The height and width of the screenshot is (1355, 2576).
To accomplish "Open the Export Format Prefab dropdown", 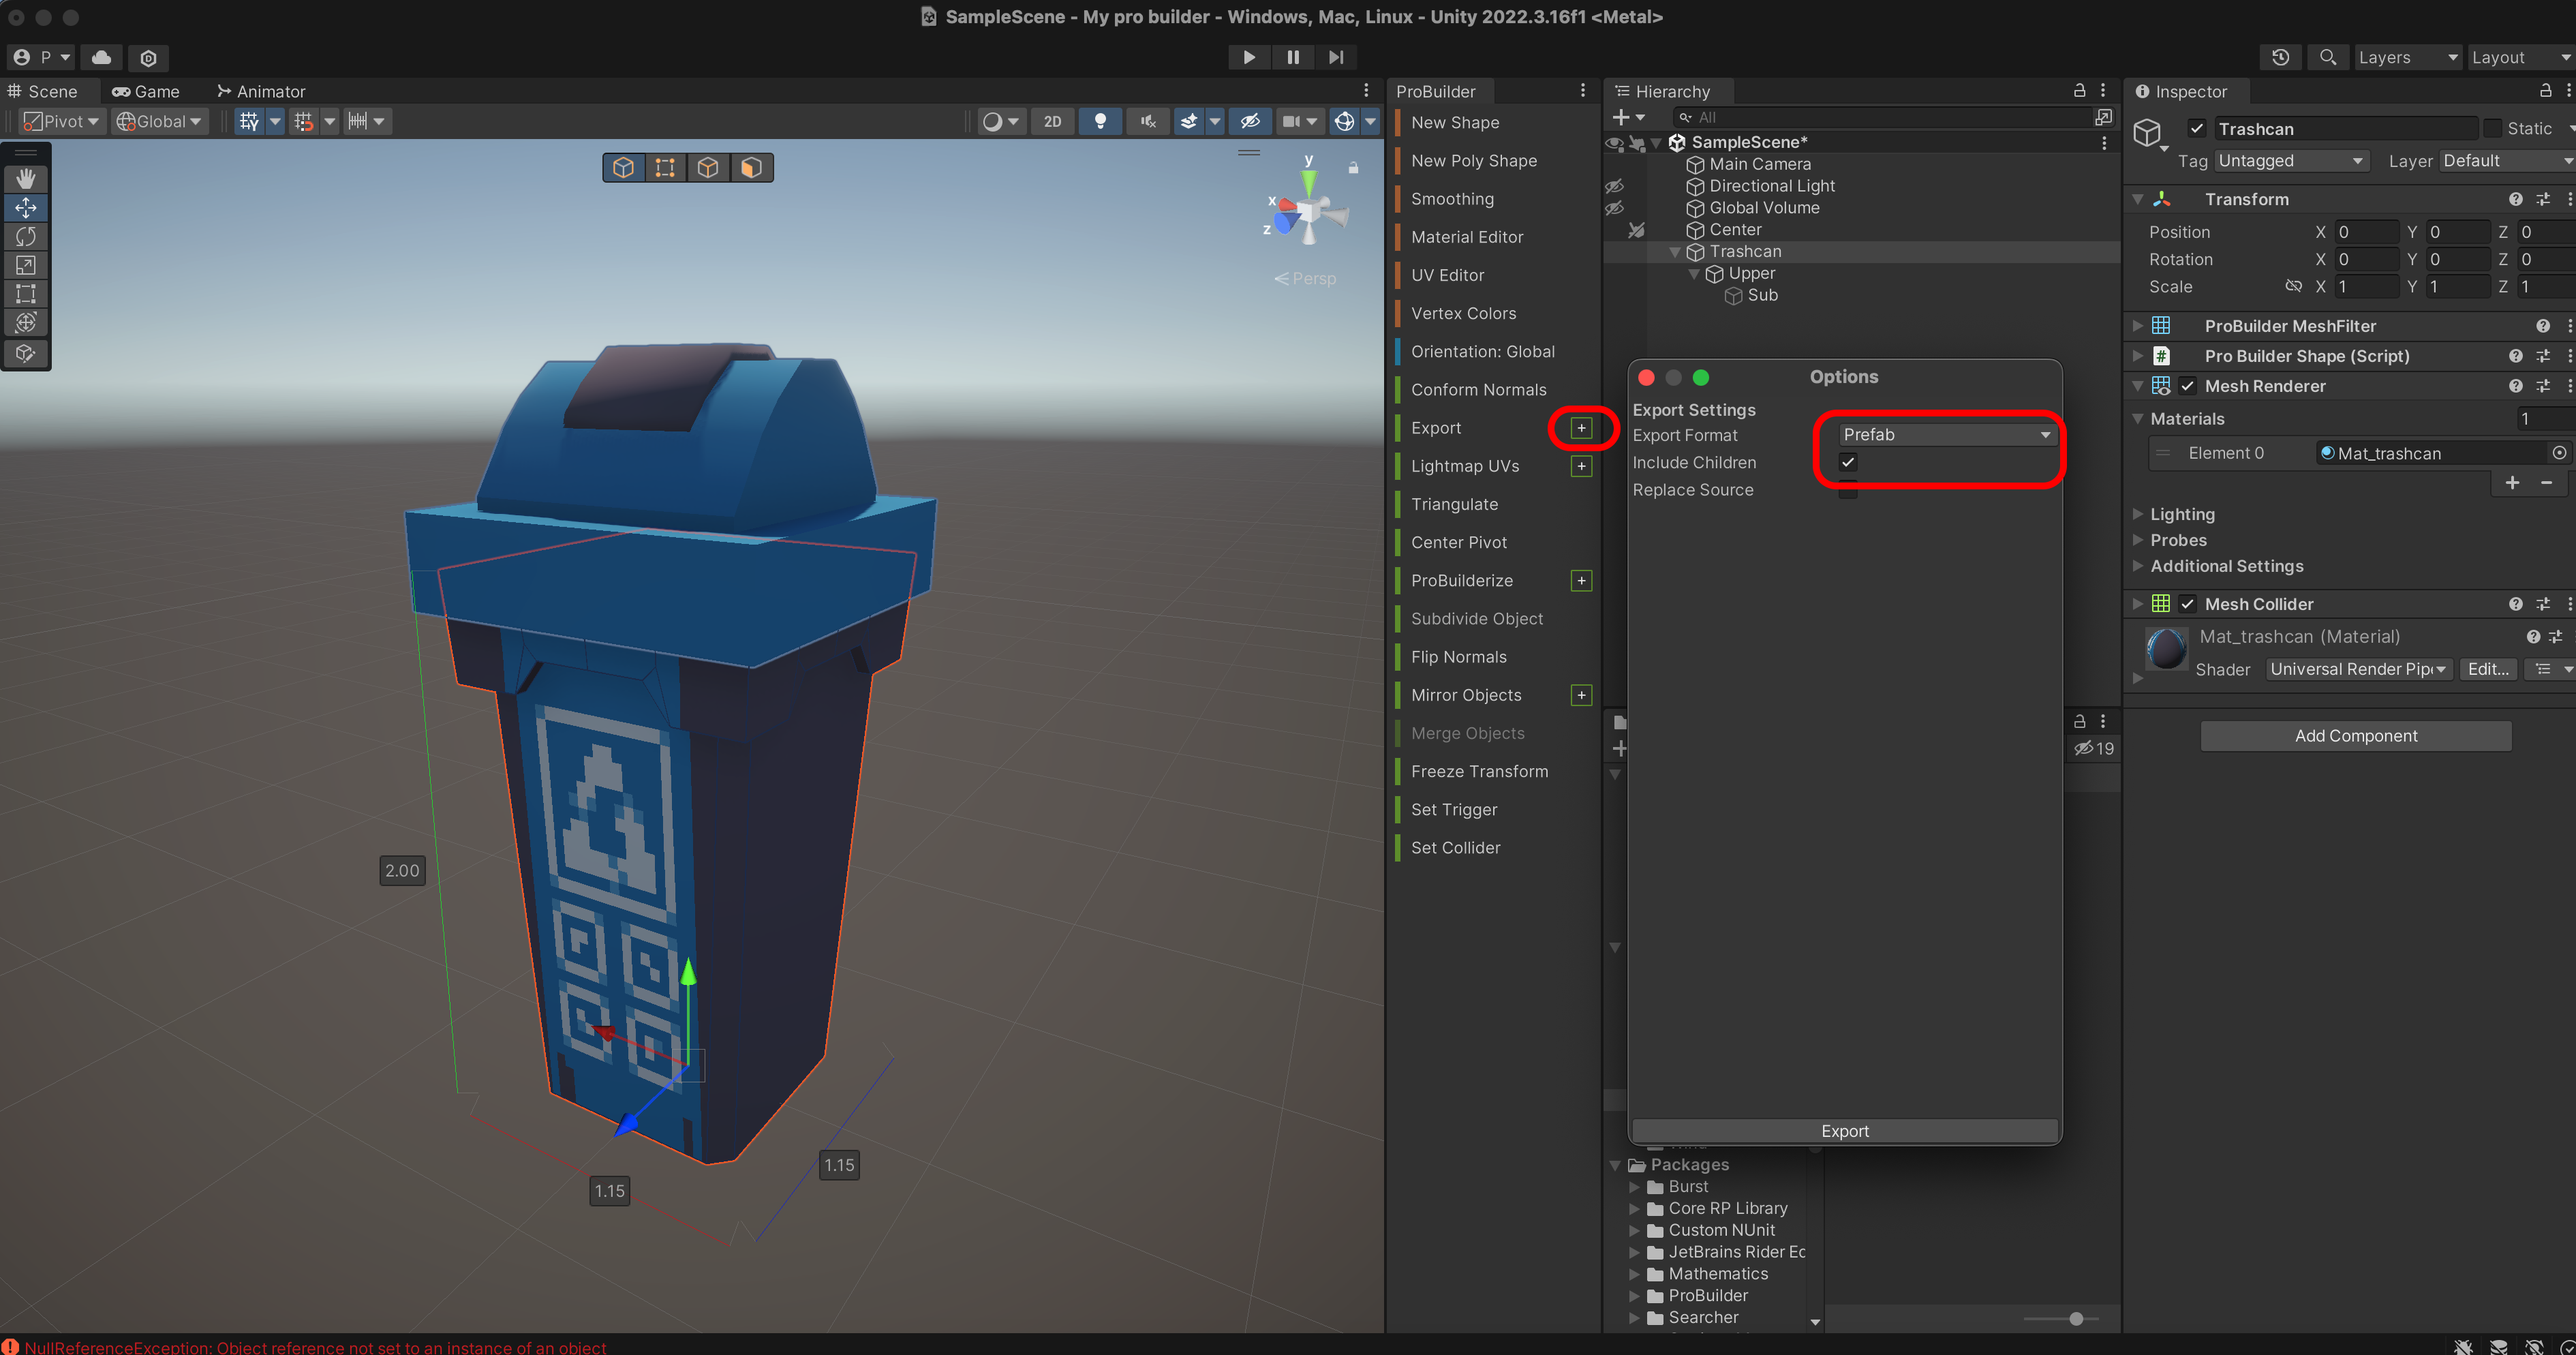I will pyautogui.click(x=1945, y=434).
